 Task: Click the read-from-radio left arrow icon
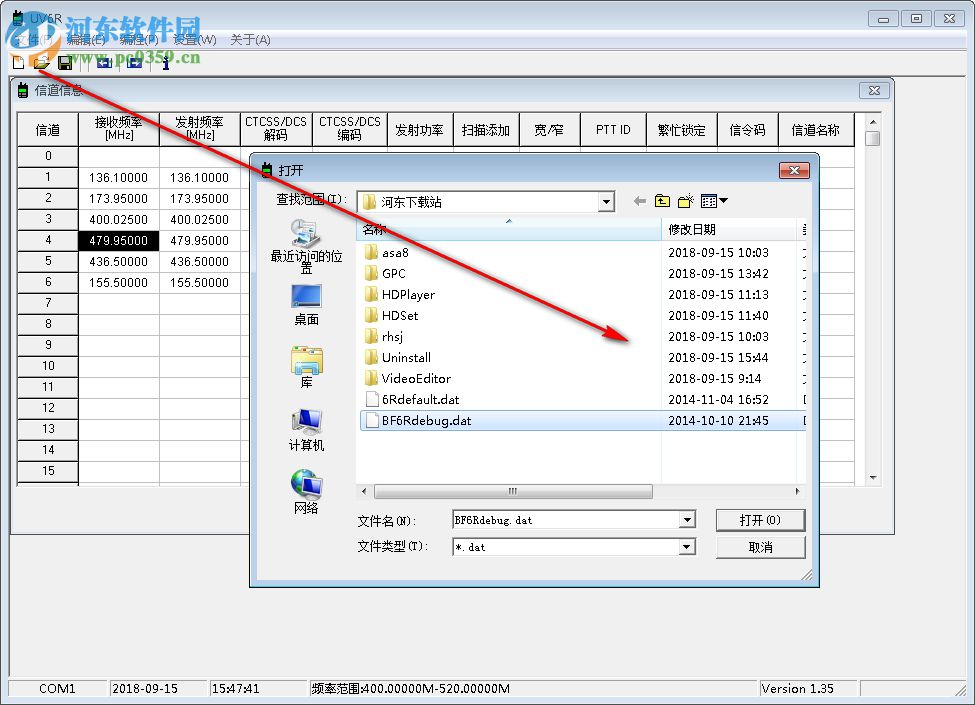(x=104, y=62)
